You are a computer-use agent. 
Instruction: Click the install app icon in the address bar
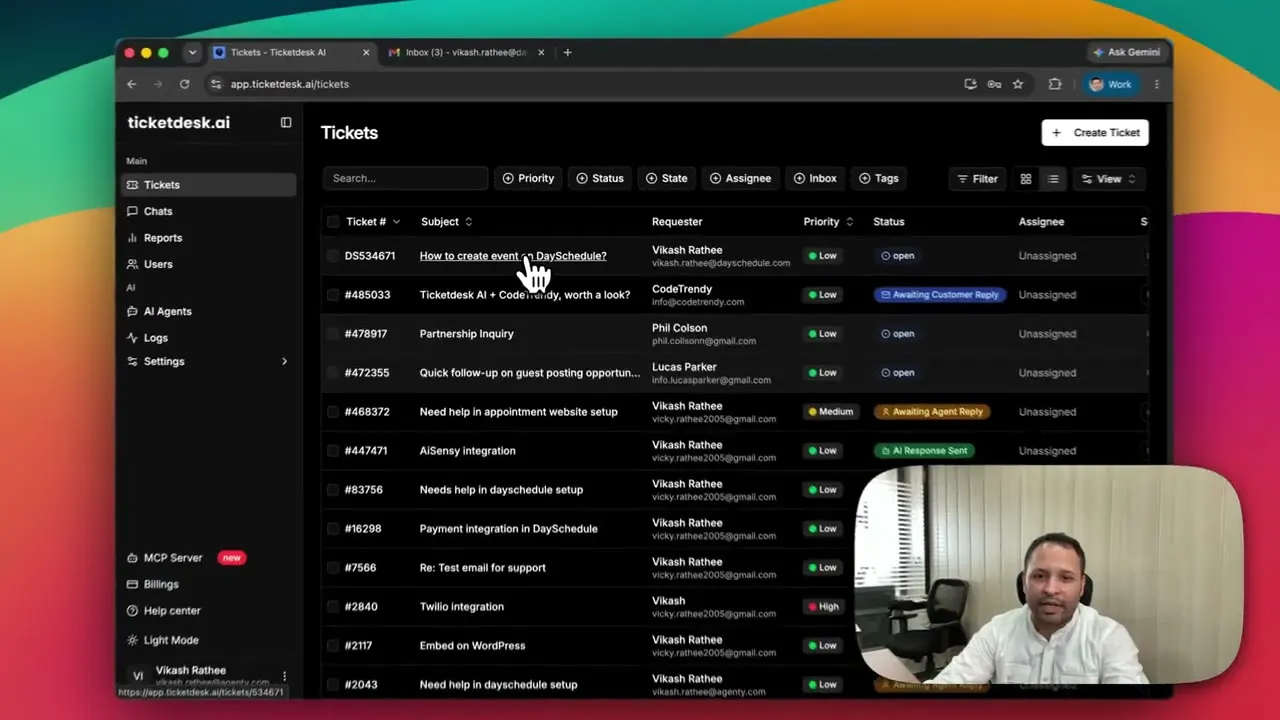[x=970, y=84]
